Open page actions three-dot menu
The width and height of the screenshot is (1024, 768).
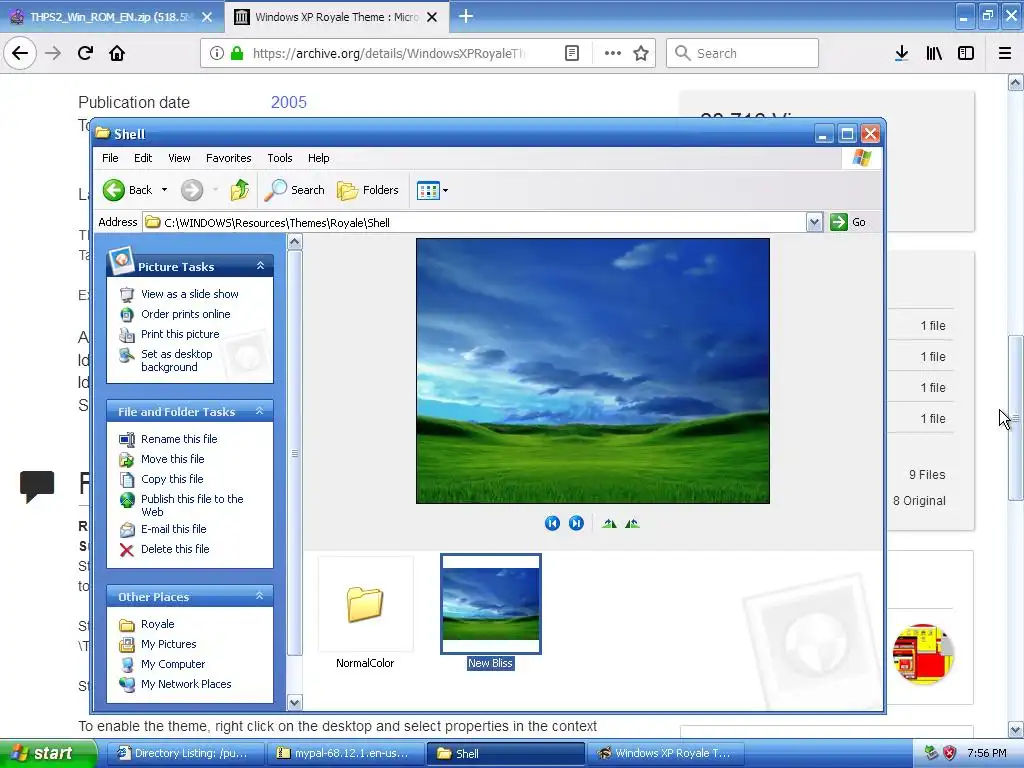[x=613, y=54]
